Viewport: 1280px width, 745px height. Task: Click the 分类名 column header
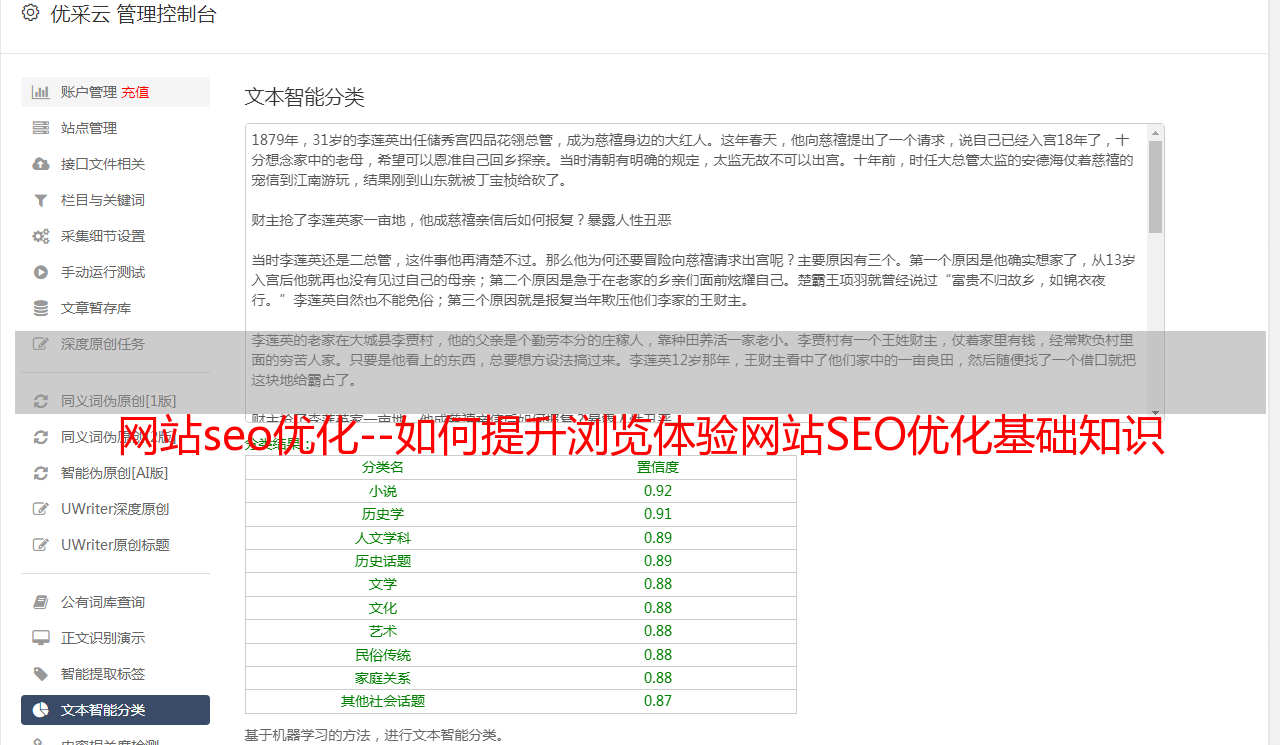coord(383,467)
